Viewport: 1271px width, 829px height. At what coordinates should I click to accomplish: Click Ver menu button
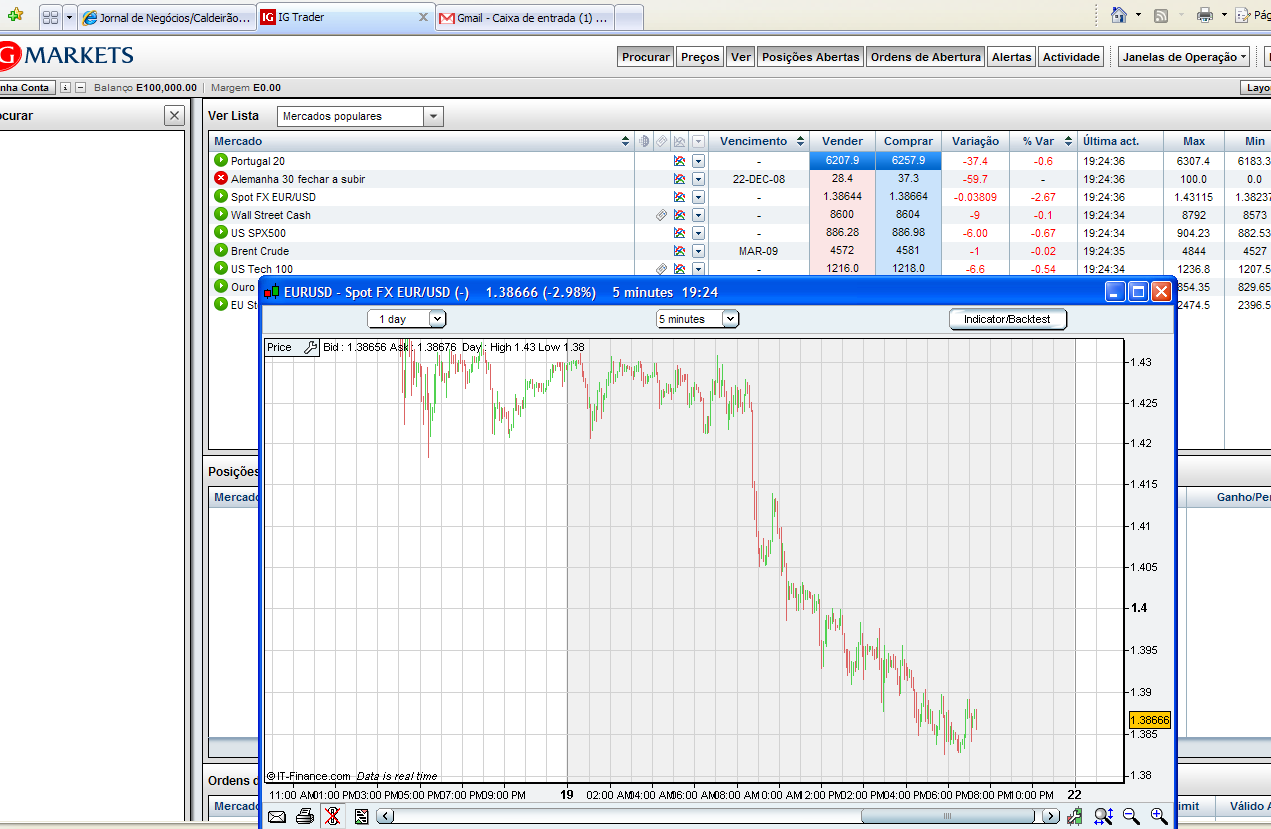(741, 57)
